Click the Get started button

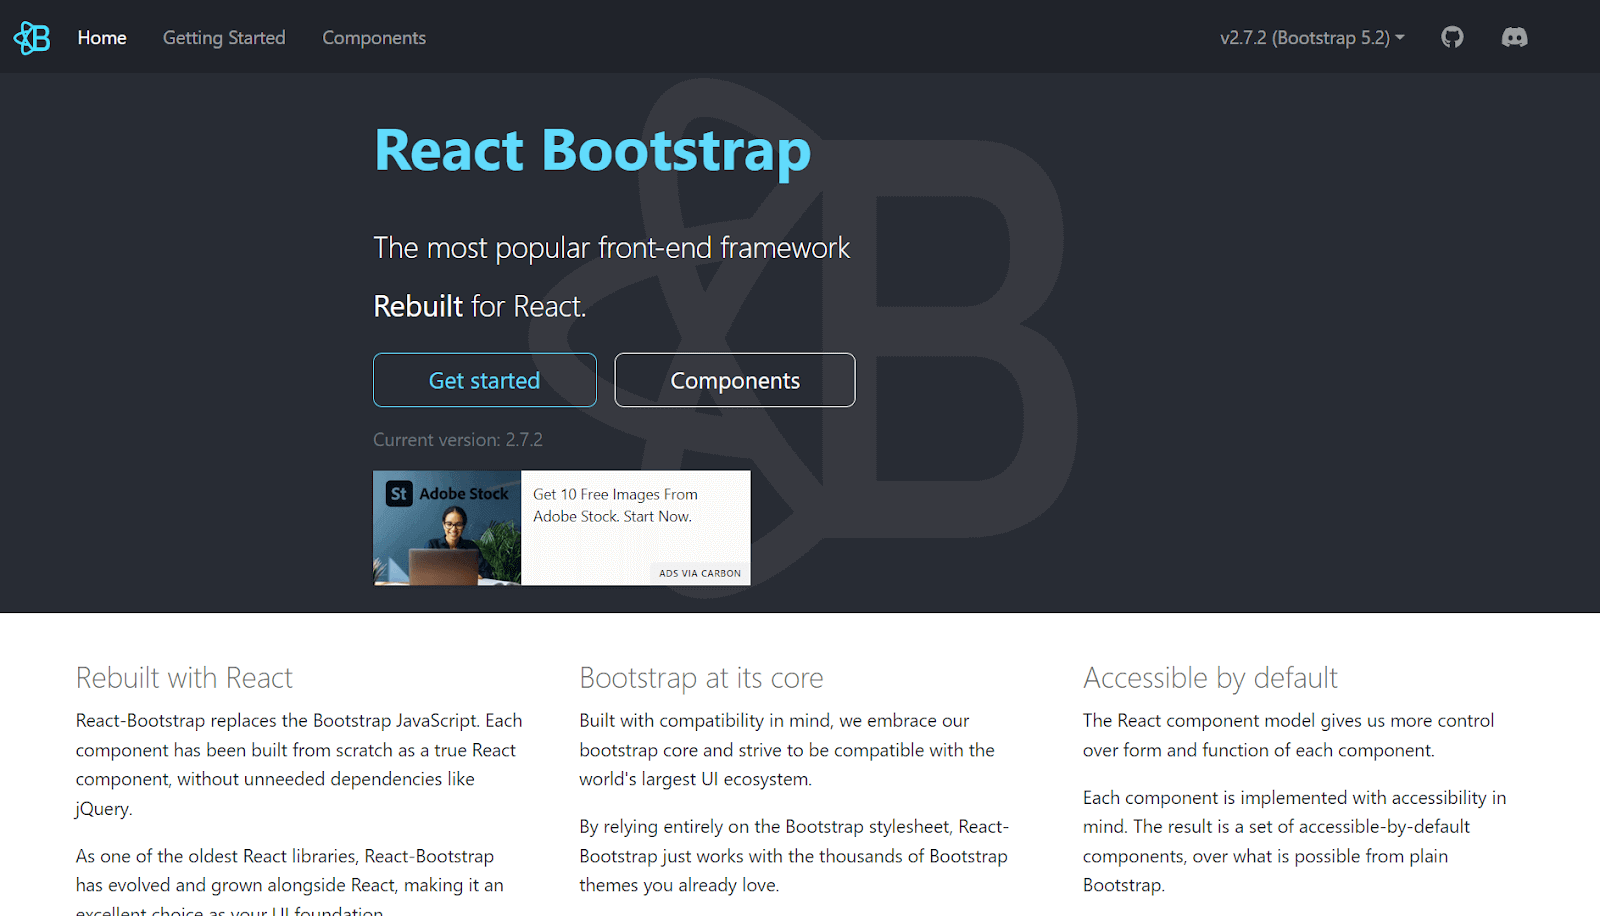pyautogui.click(x=484, y=380)
